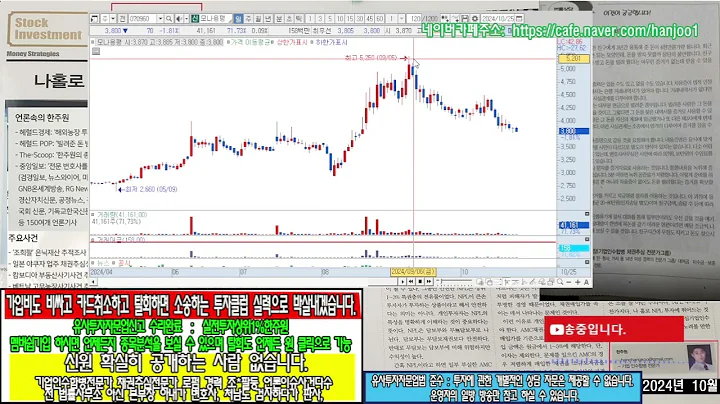This screenshot has height=404, width=720.
Task: Click the blue 3,800 current price marker
Action: [574, 131]
